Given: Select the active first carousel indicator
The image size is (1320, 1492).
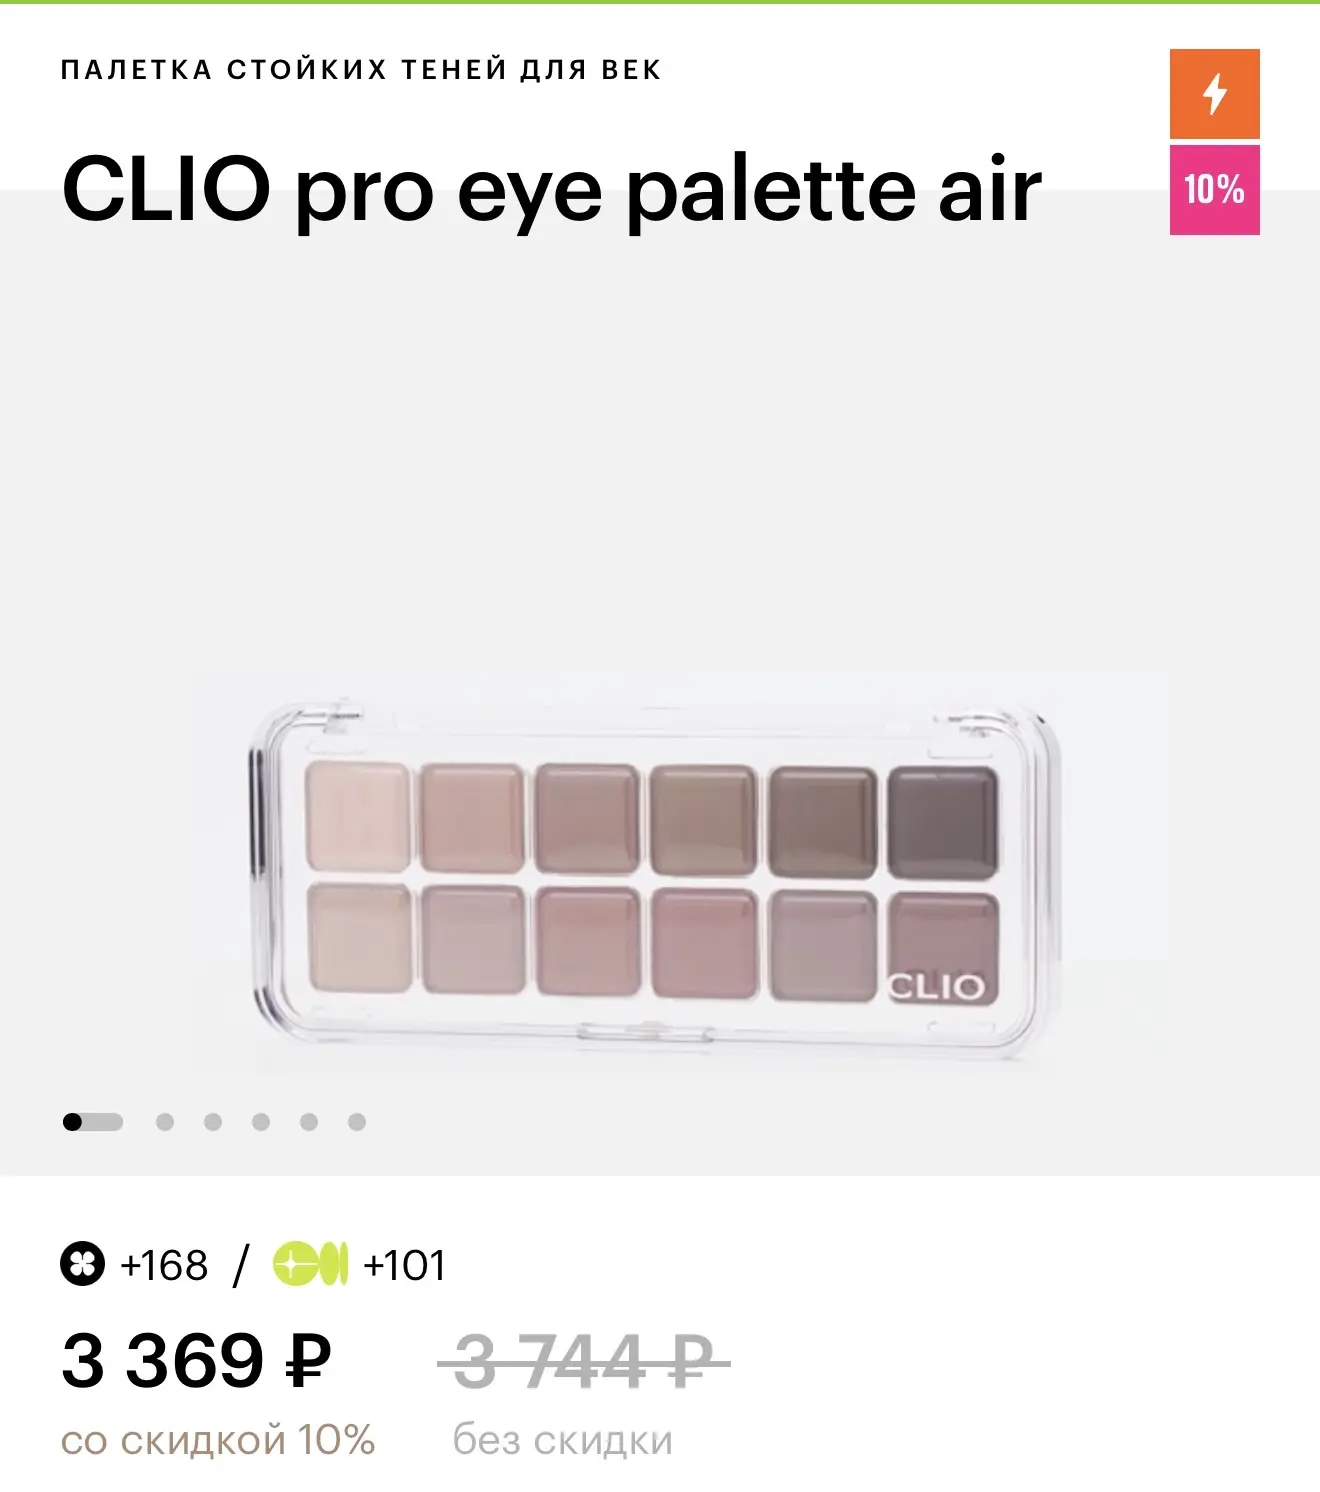Looking at the screenshot, I should click(x=92, y=1122).
